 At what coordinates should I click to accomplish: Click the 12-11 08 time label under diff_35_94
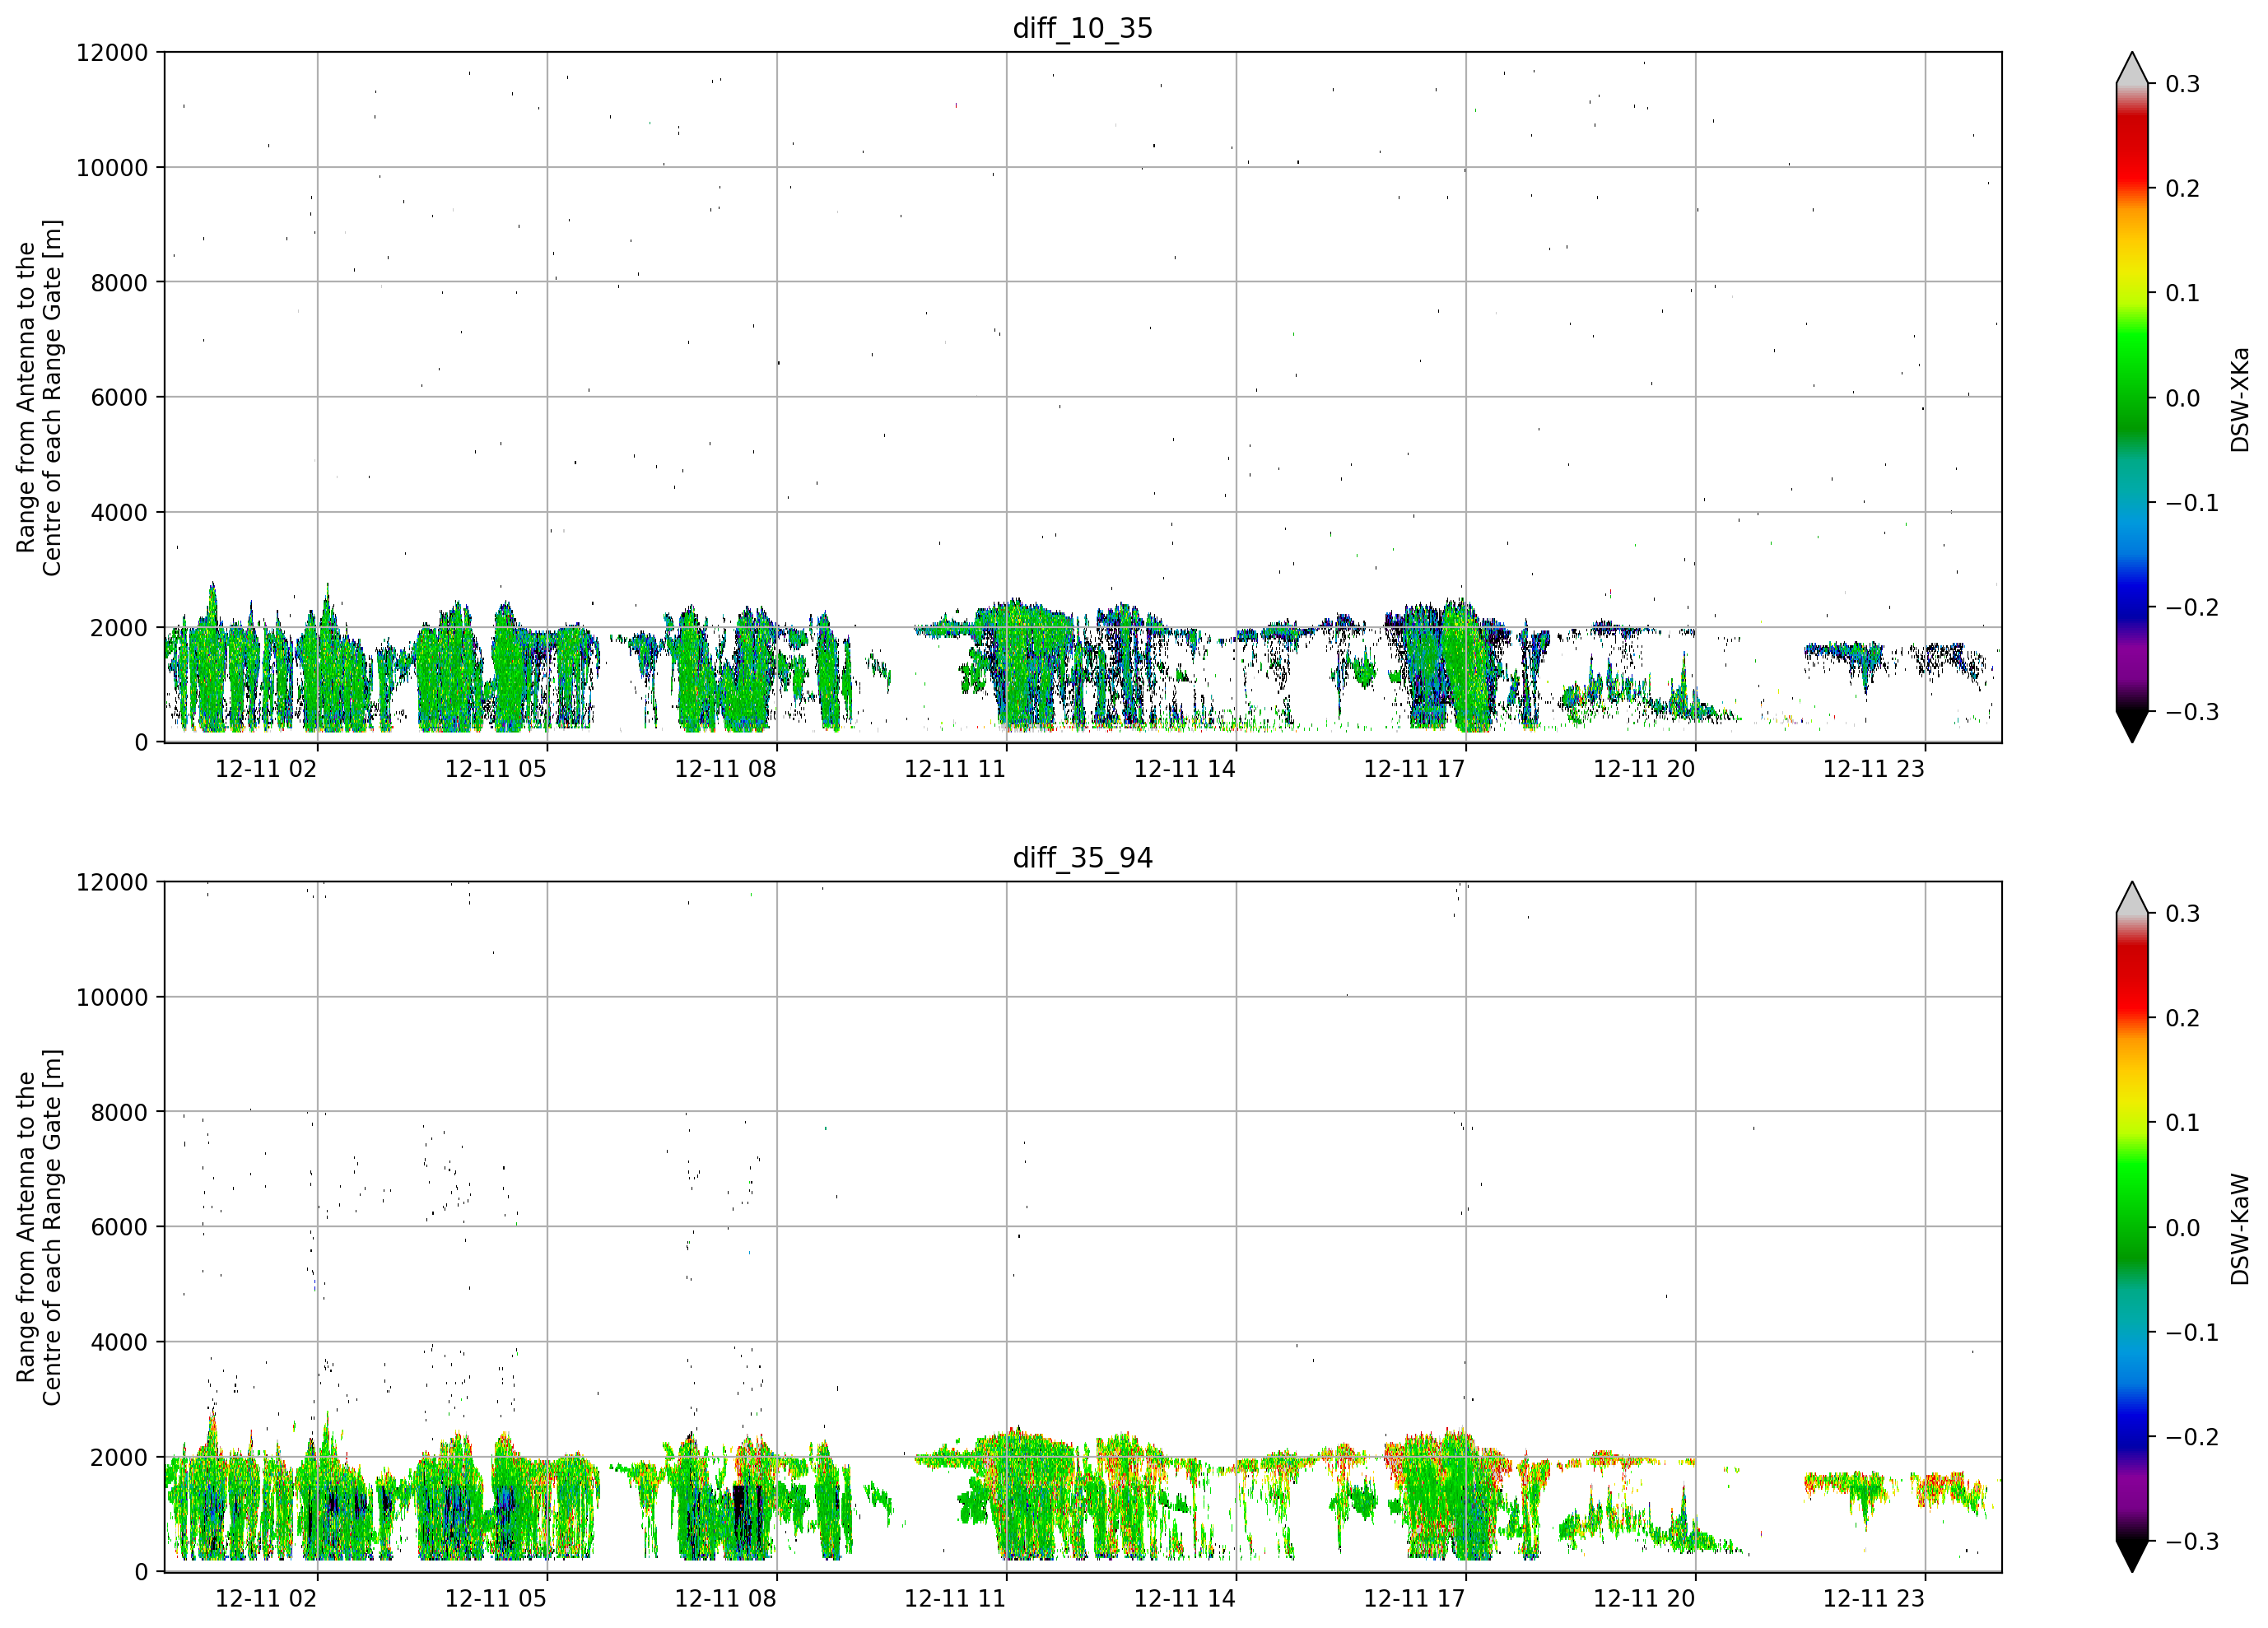pos(725,1599)
